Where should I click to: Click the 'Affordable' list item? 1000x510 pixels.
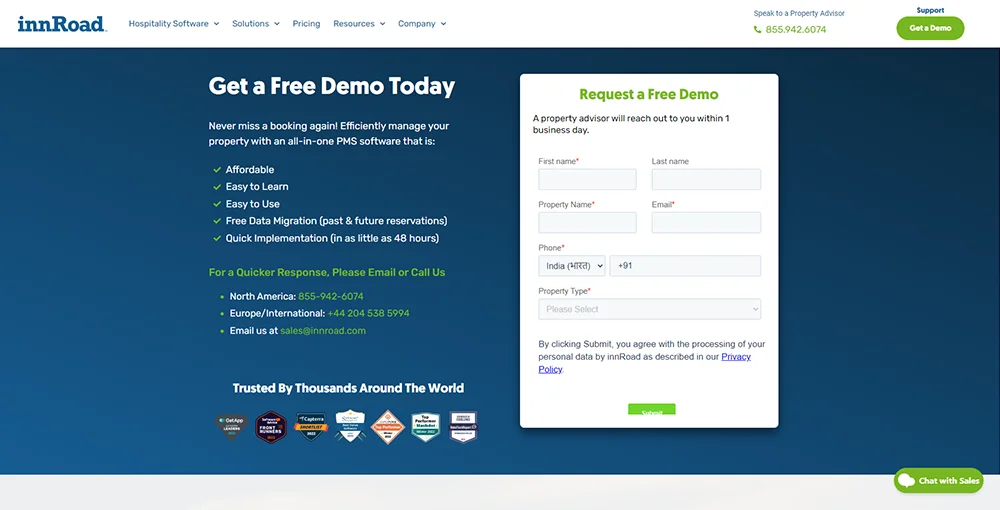[x=249, y=170]
